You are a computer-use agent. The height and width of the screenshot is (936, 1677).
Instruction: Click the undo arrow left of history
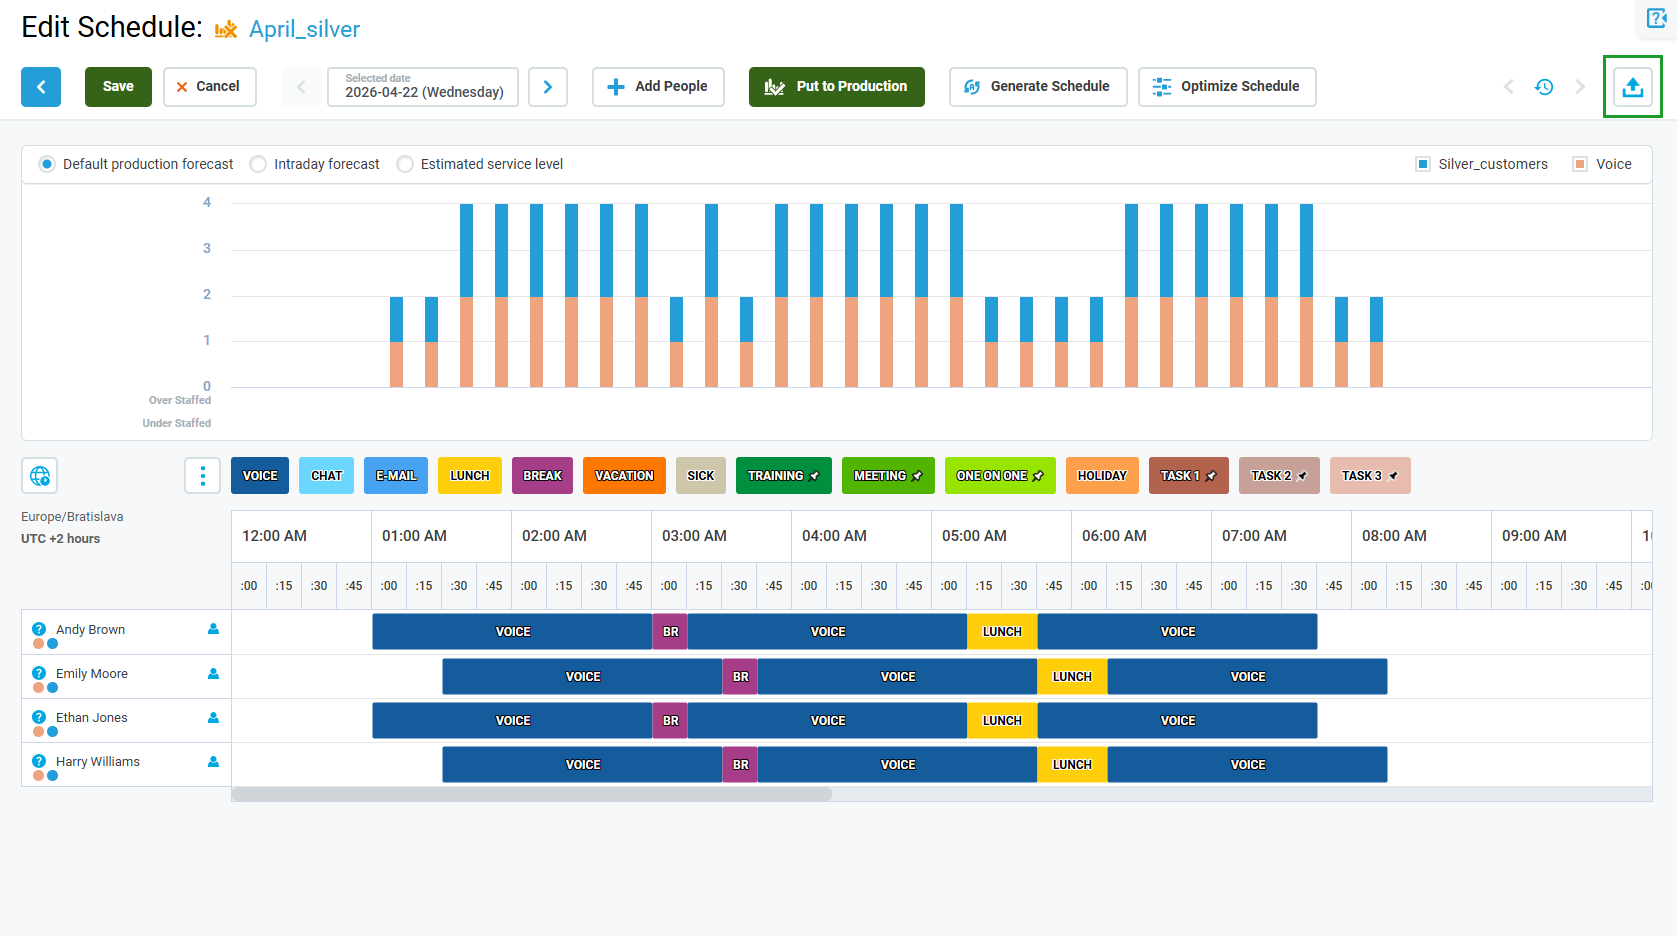point(1509,87)
